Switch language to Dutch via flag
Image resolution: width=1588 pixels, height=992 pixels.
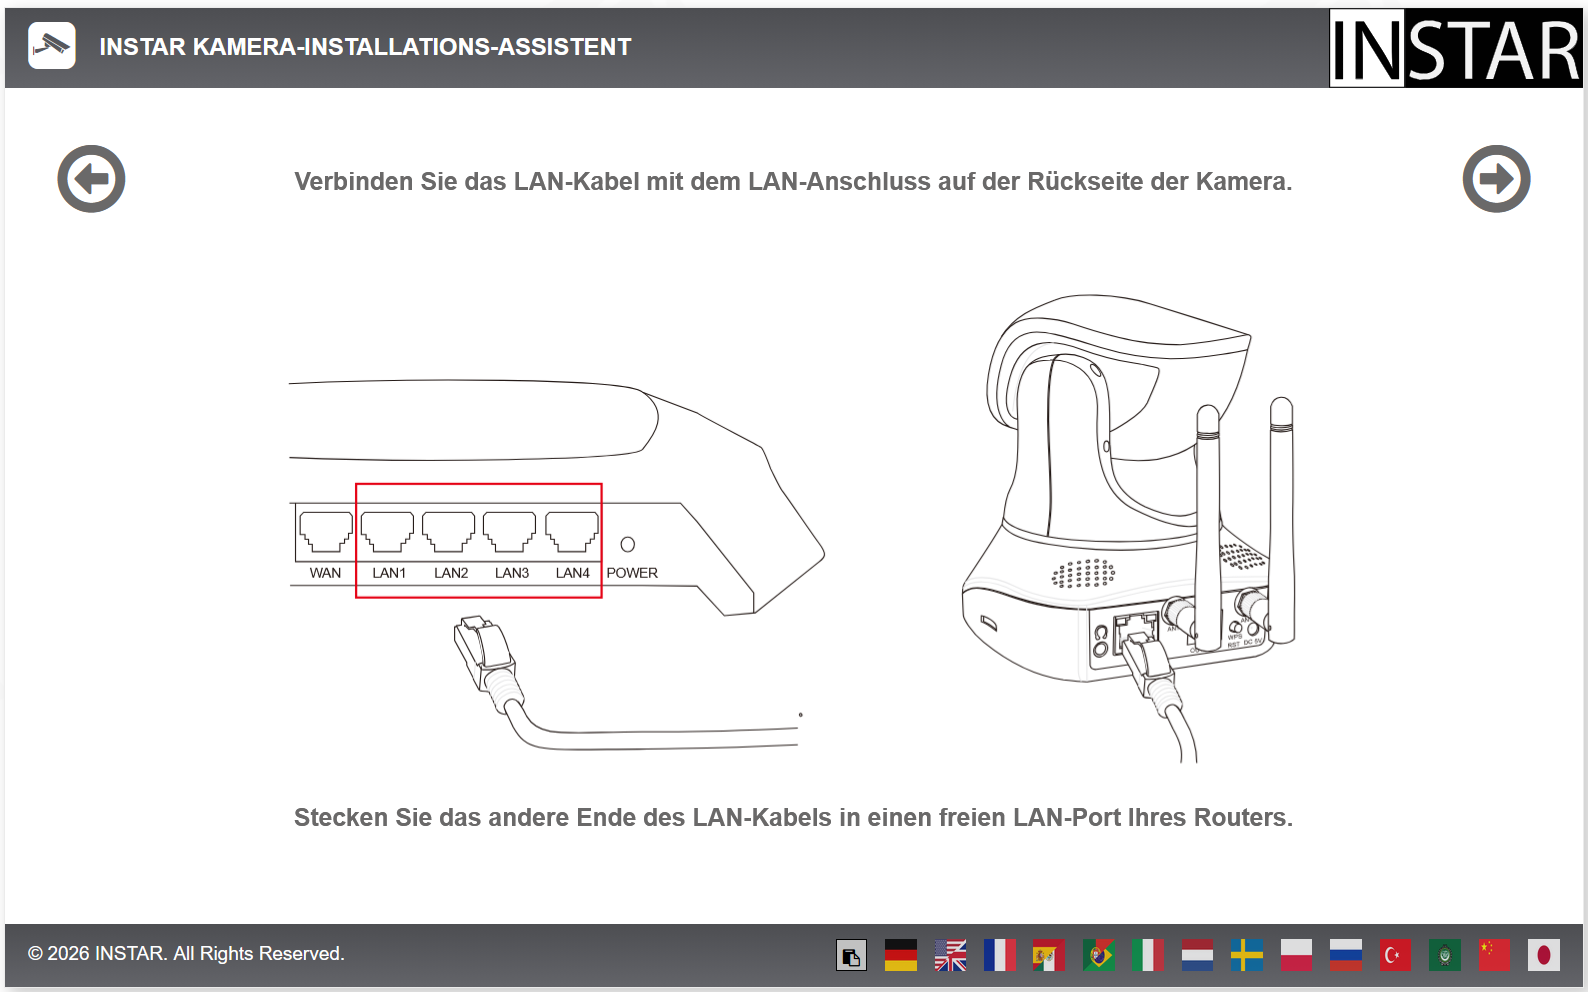[1197, 956]
